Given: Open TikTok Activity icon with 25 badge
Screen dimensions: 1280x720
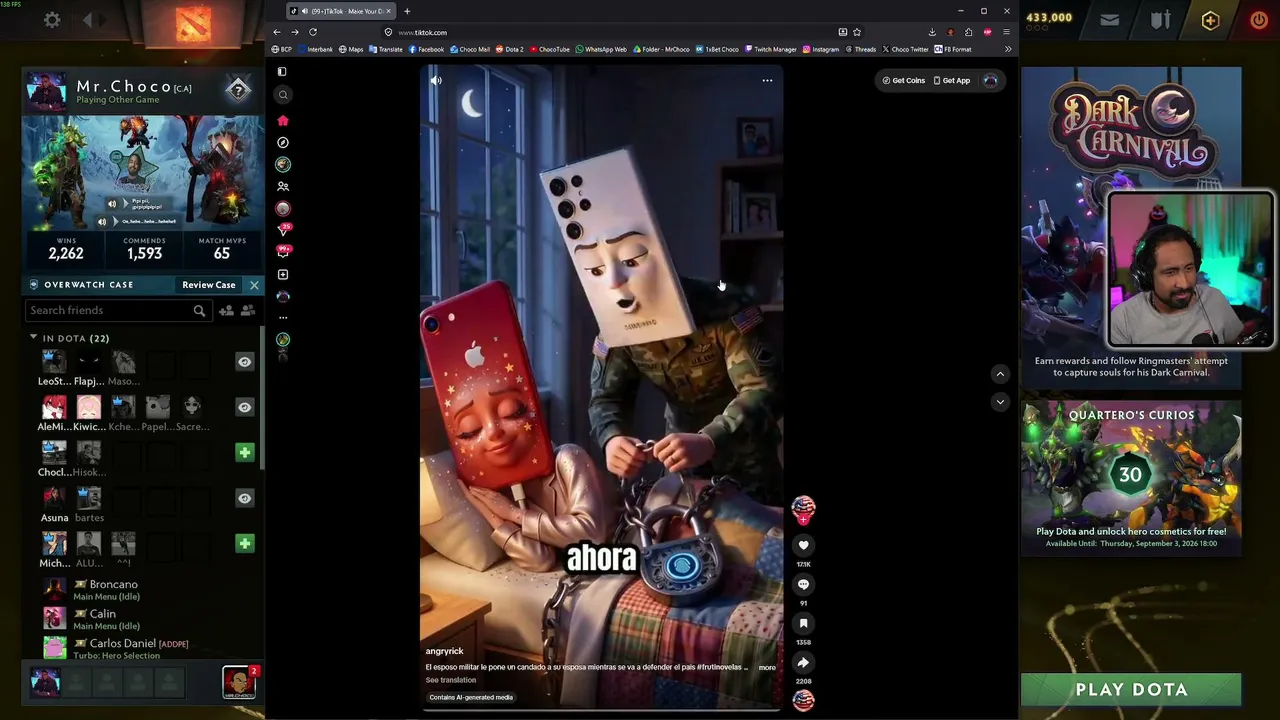Looking at the screenshot, I should click(x=283, y=230).
